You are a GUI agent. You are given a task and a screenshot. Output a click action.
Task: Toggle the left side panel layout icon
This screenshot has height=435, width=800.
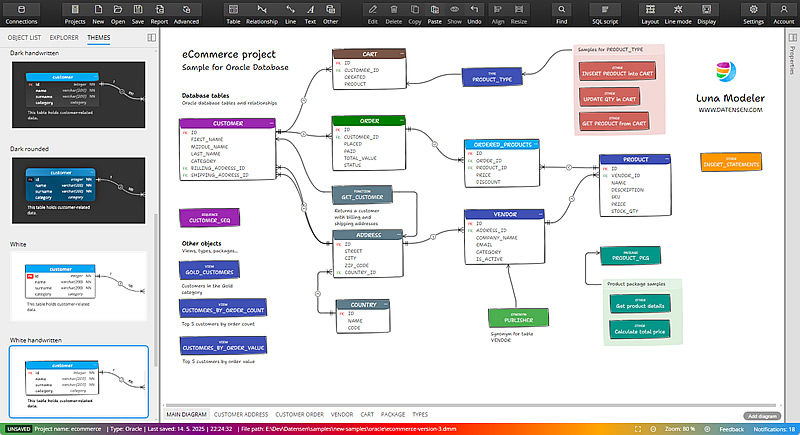tap(152, 37)
